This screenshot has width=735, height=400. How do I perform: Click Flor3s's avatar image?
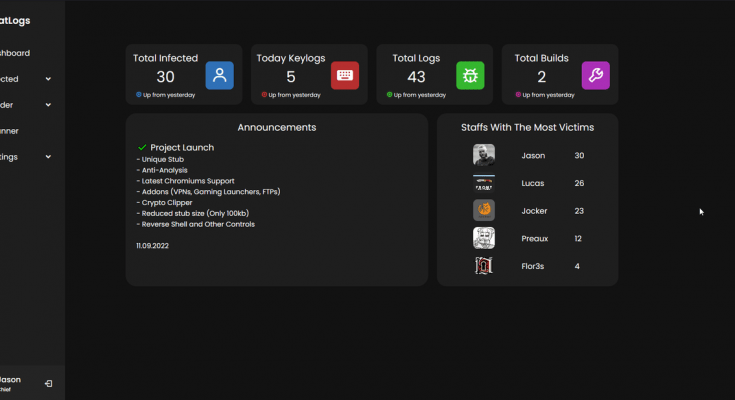(x=484, y=266)
